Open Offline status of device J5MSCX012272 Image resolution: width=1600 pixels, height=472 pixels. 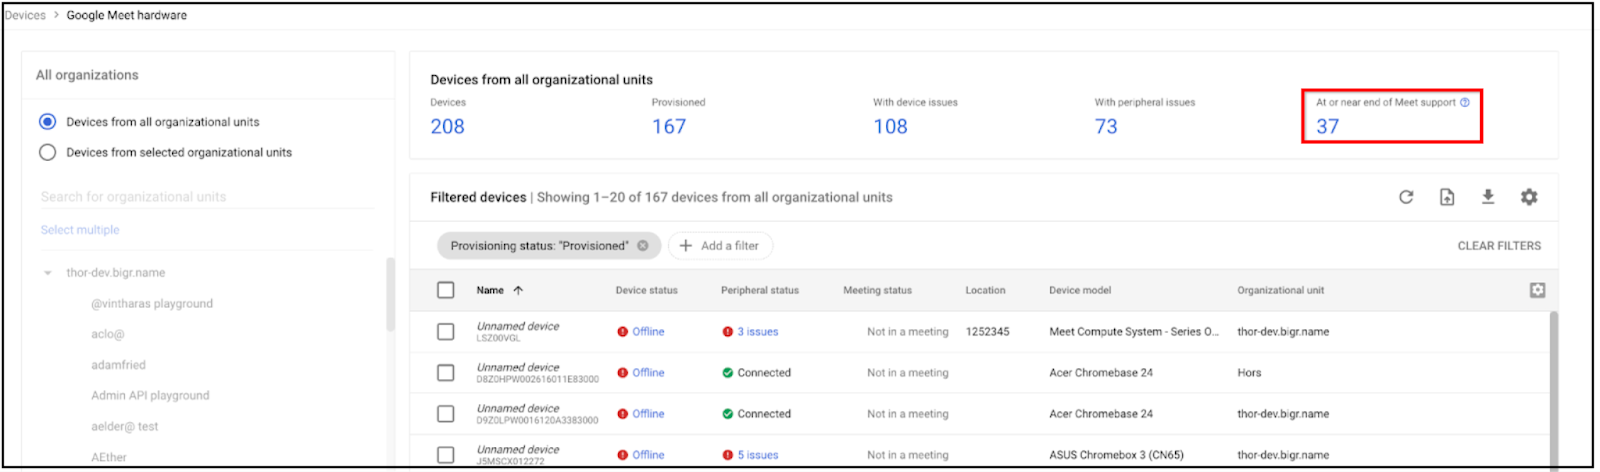point(648,455)
